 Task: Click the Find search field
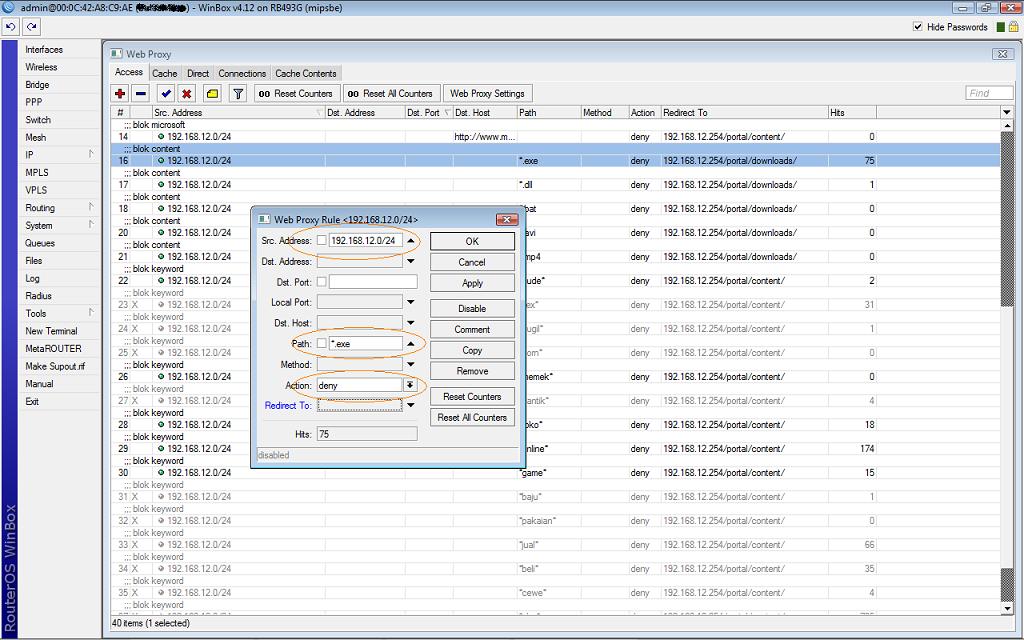click(989, 93)
